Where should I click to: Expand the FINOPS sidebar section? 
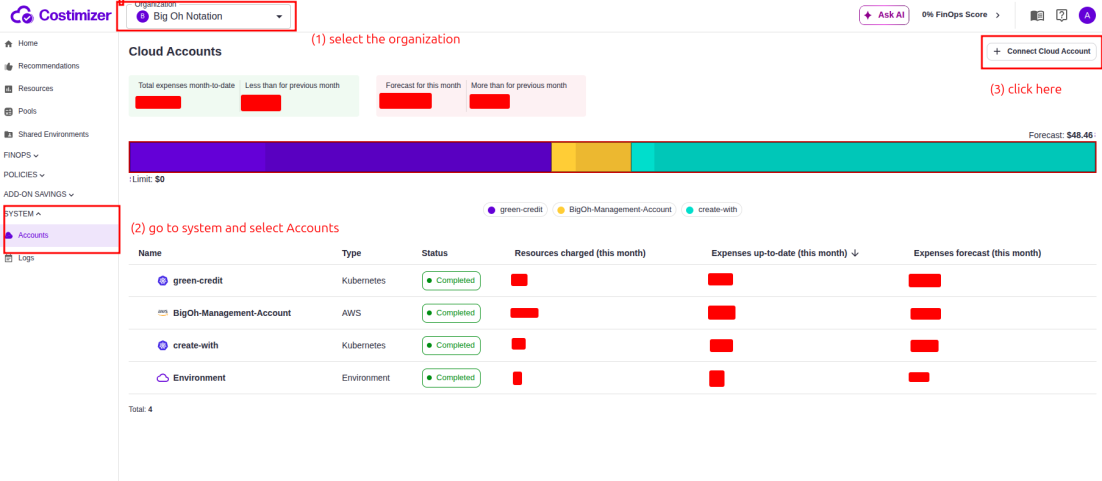click(21, 155)
